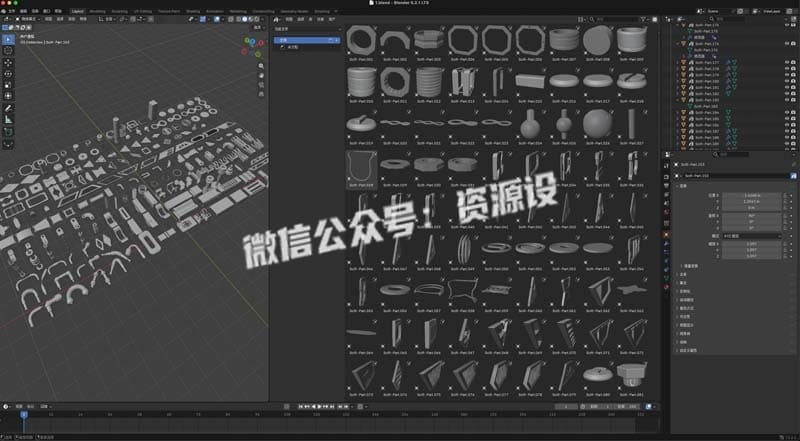This screenshot has height=441, width=800.
Task: Toggle viewport gizmos button
Action: click(203, 19)
